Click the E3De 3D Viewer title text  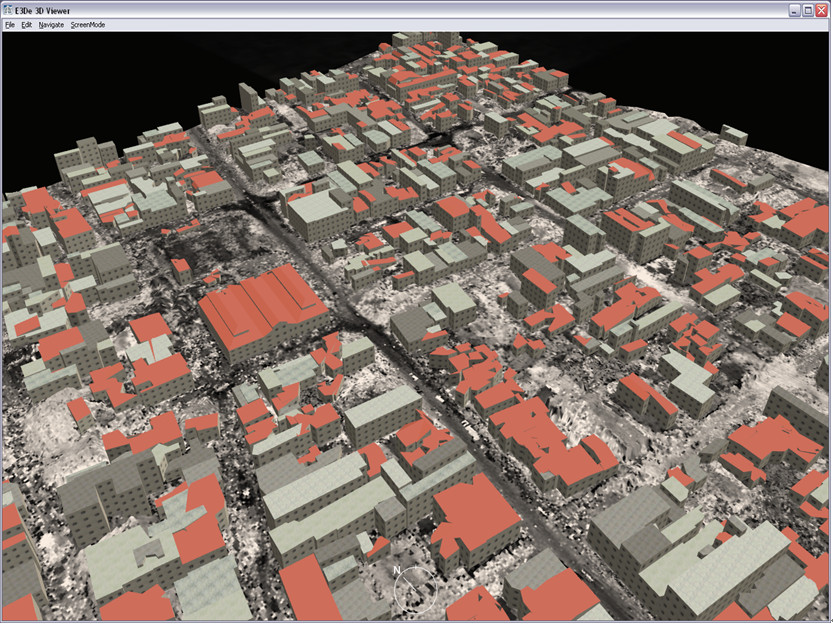(44, 9)
